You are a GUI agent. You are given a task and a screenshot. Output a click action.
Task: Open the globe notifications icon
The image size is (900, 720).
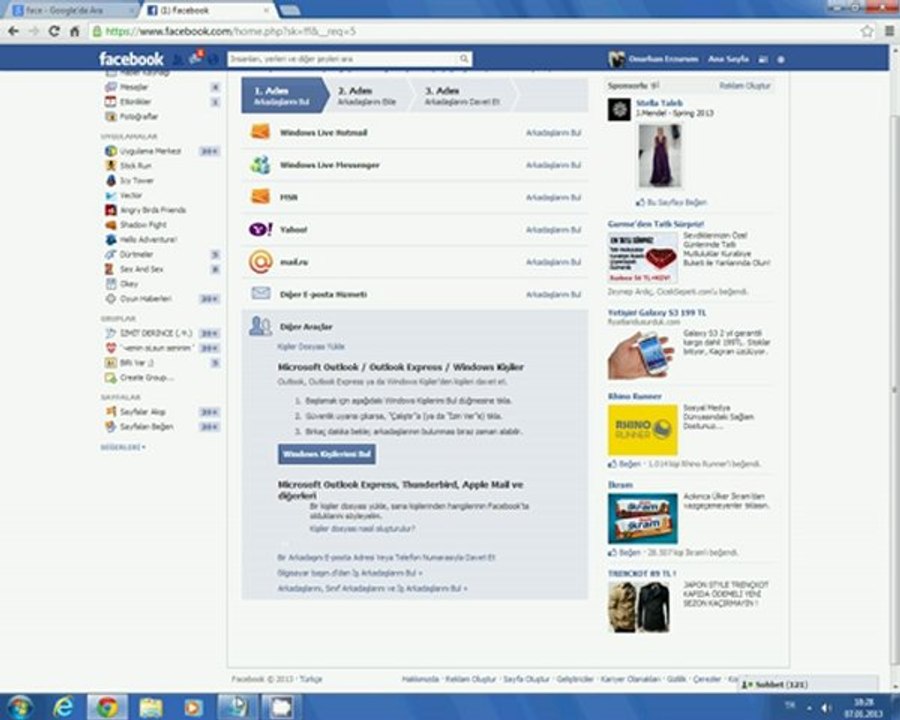tap(213, 59)
